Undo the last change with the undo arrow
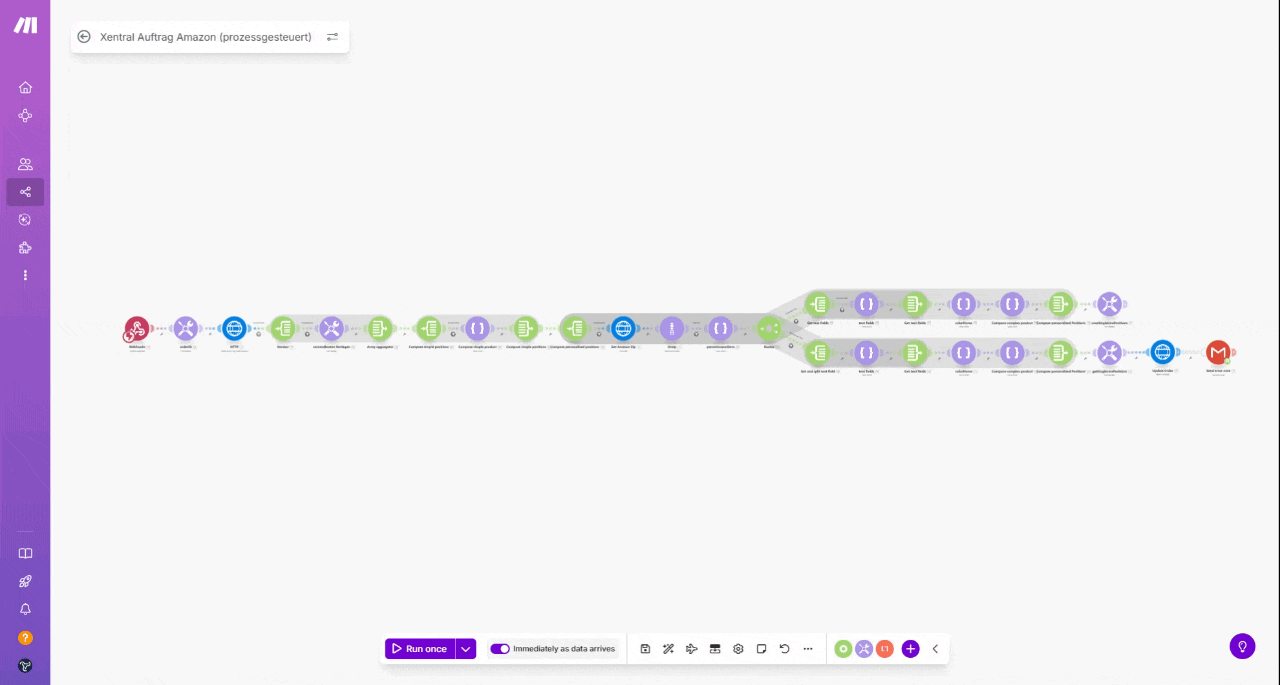 click(785, 648)
